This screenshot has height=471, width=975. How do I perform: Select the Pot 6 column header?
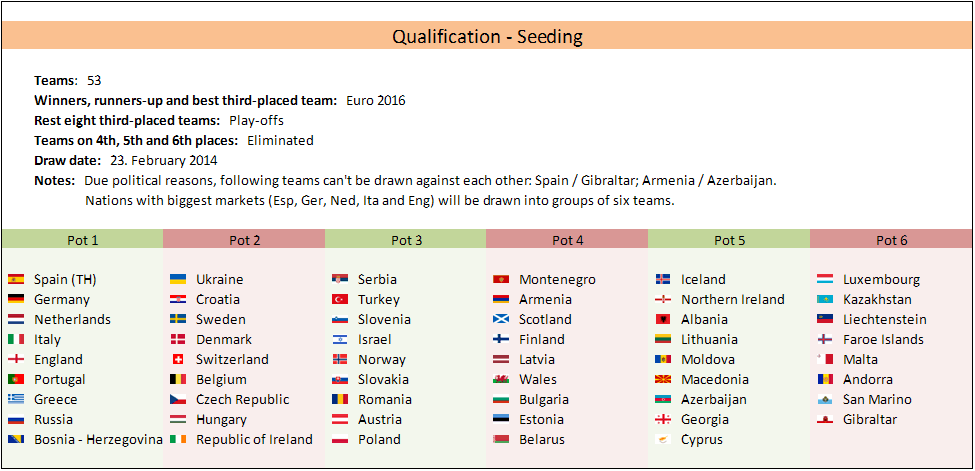(x=891, y=240)
